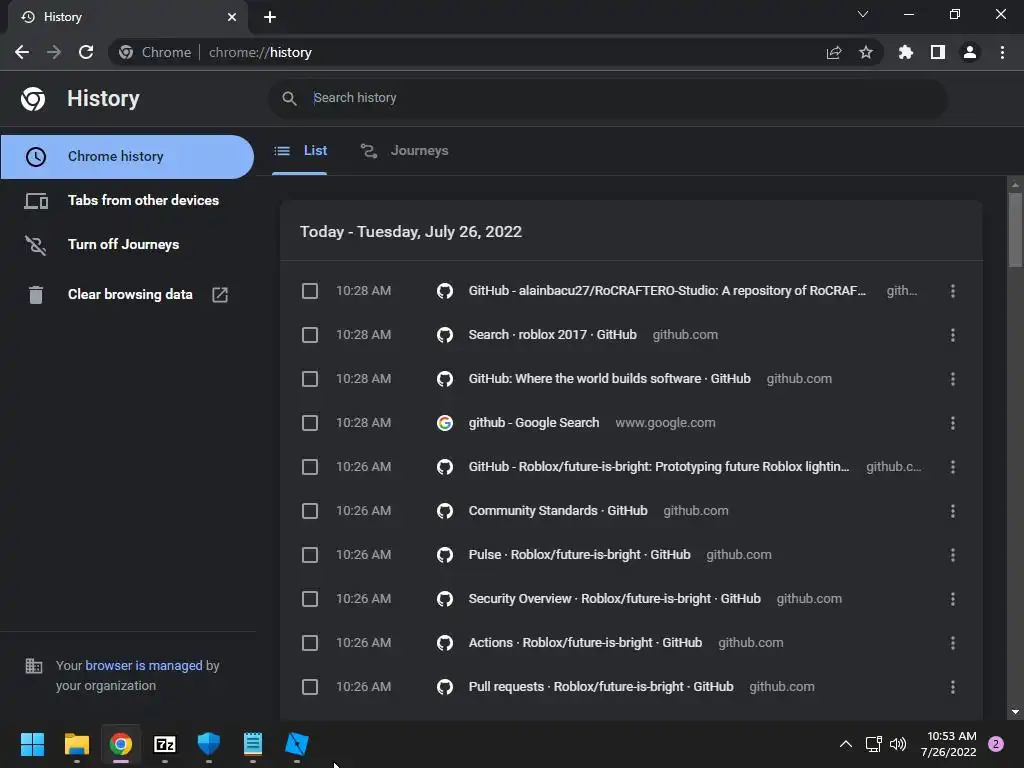
Task: Show hidden system tray icons
Action: [x=846, y=744]
